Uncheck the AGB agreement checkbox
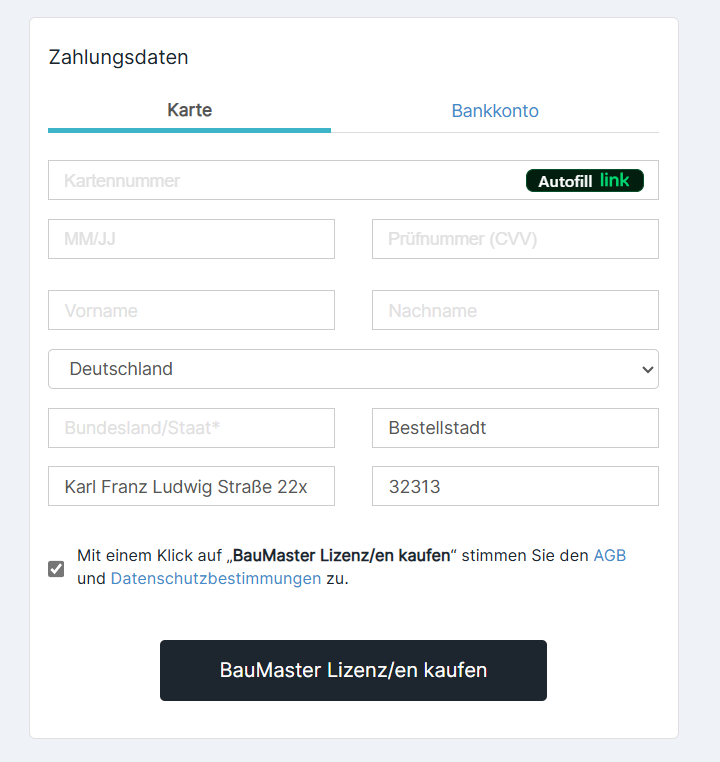The image size is (720, 762). point(56,569)
